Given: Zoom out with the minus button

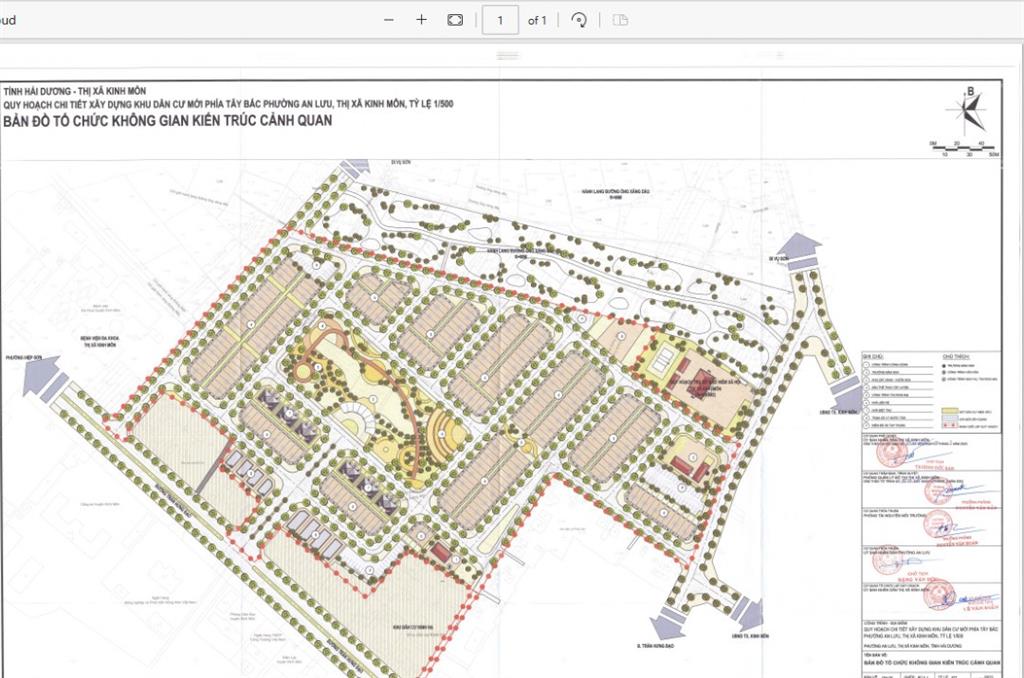Looking at the screenshot, I should (389, 20).
